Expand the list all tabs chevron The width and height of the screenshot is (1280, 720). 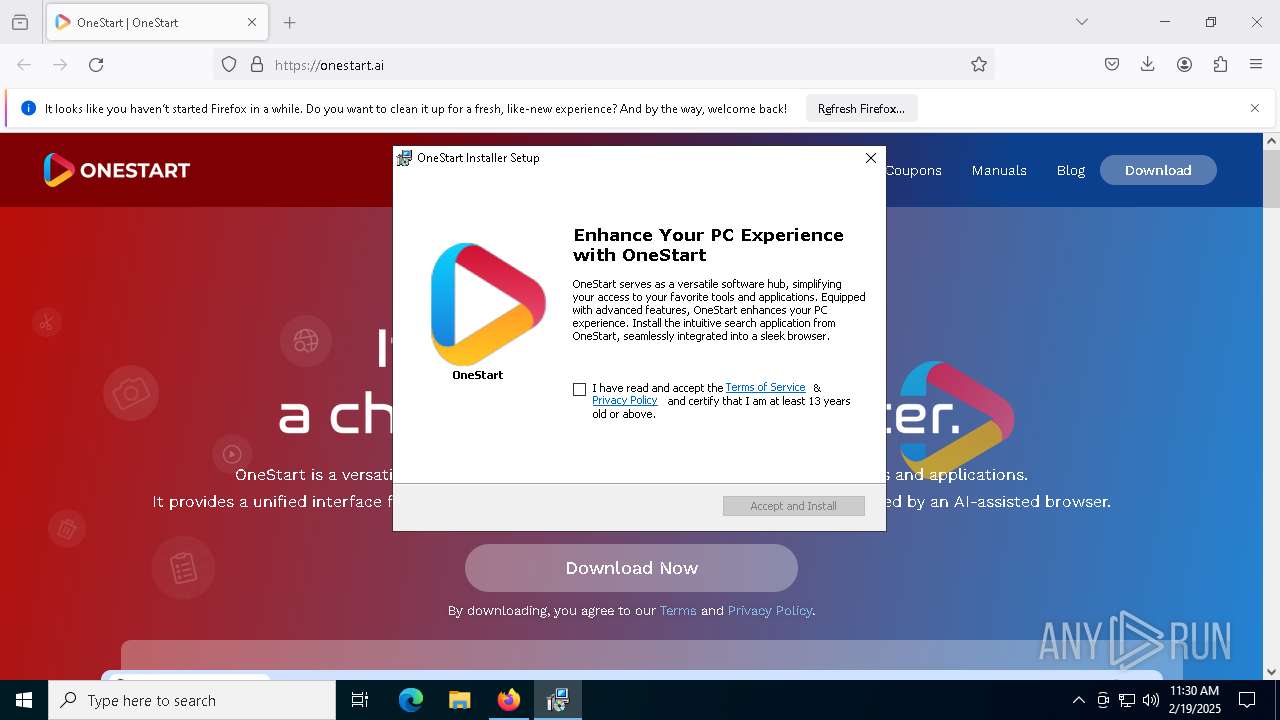pos(1082,22)
